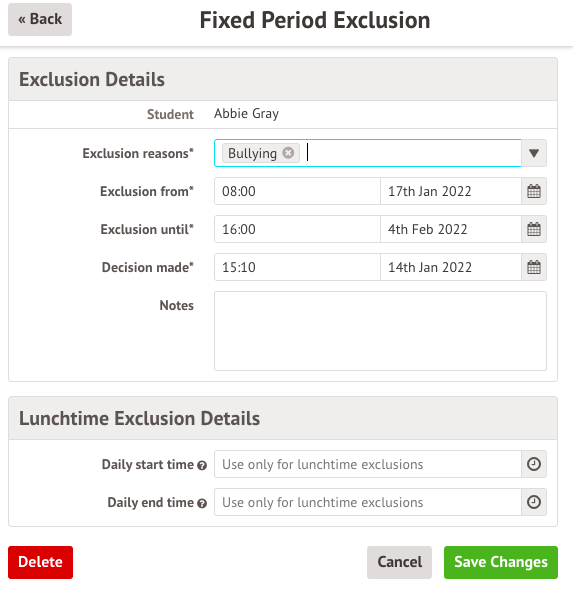Image resolution: width=573 pixels, height=594 pixels.
Task: Show help for Daily end time
Action: (202, 503)
